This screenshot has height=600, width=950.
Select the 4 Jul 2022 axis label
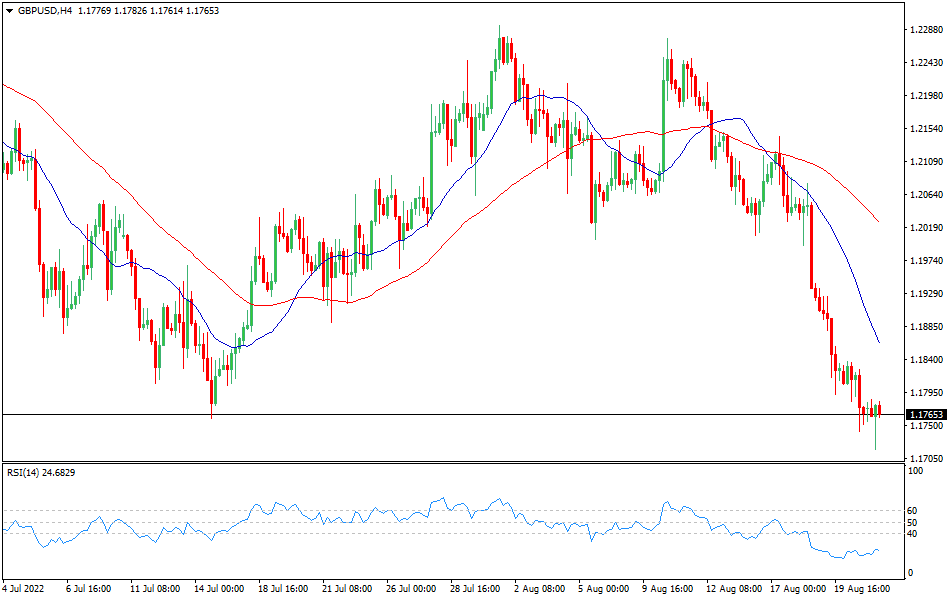tap(23, 591)
